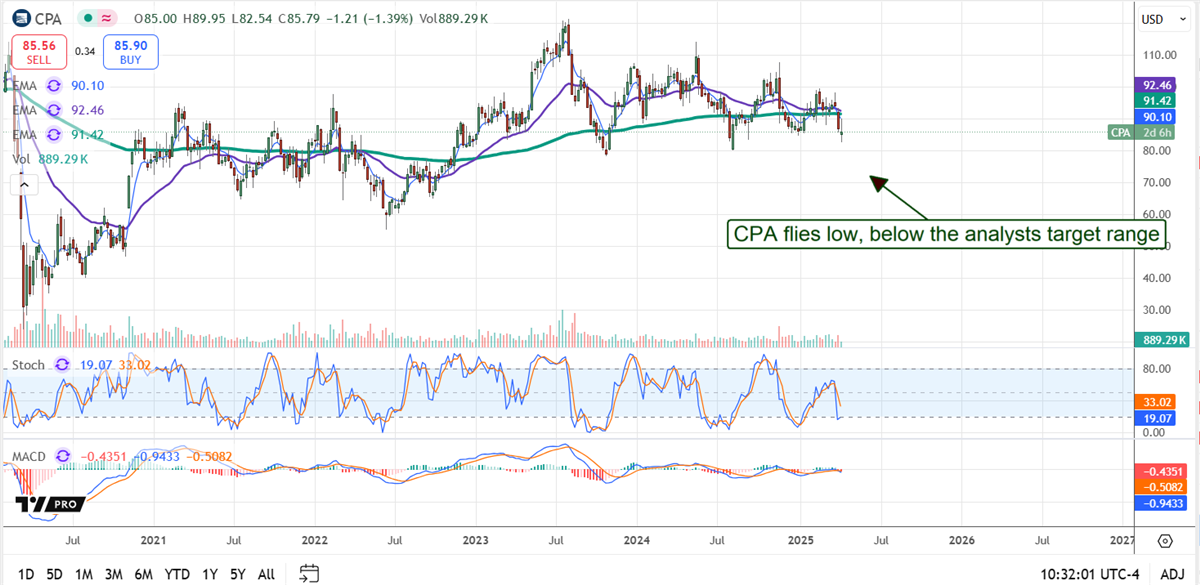Click the pink delayed-data wave icon
The image size is (1200, 585).
[x=103, y=17]
